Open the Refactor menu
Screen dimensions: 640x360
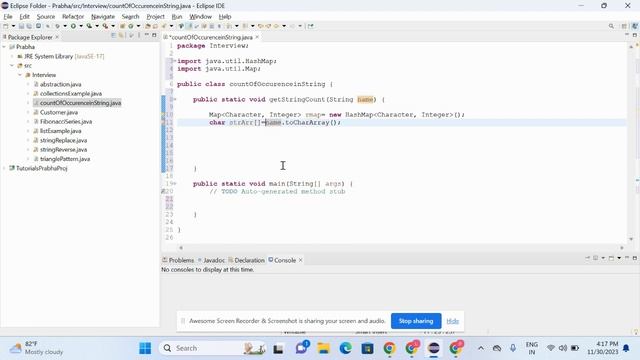point(73,17)
